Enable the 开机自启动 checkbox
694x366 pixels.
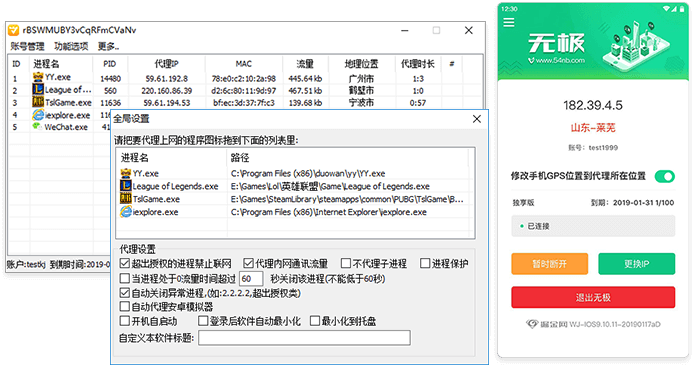pyautogui.click(x=124, y=321)
